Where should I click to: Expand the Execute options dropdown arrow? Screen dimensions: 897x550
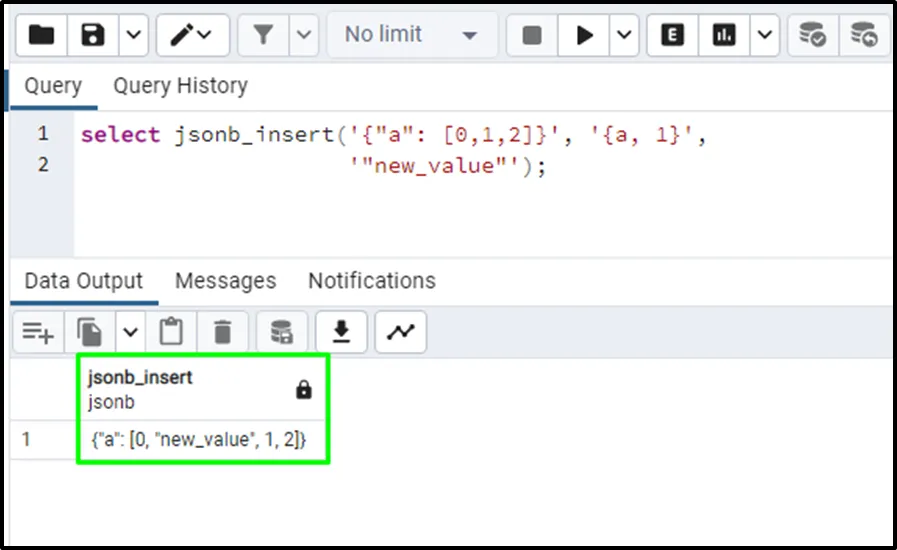click(x=624, y=36)
